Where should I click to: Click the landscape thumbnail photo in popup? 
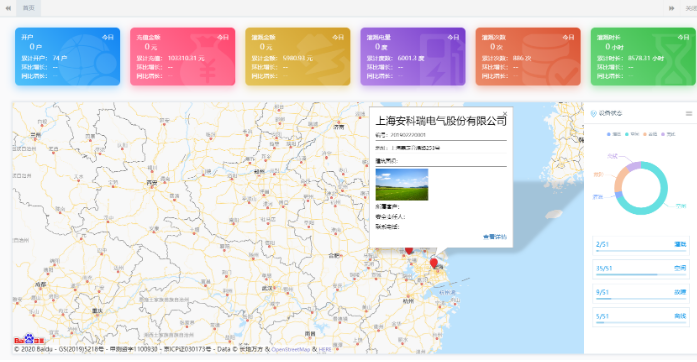coord(402,184)
